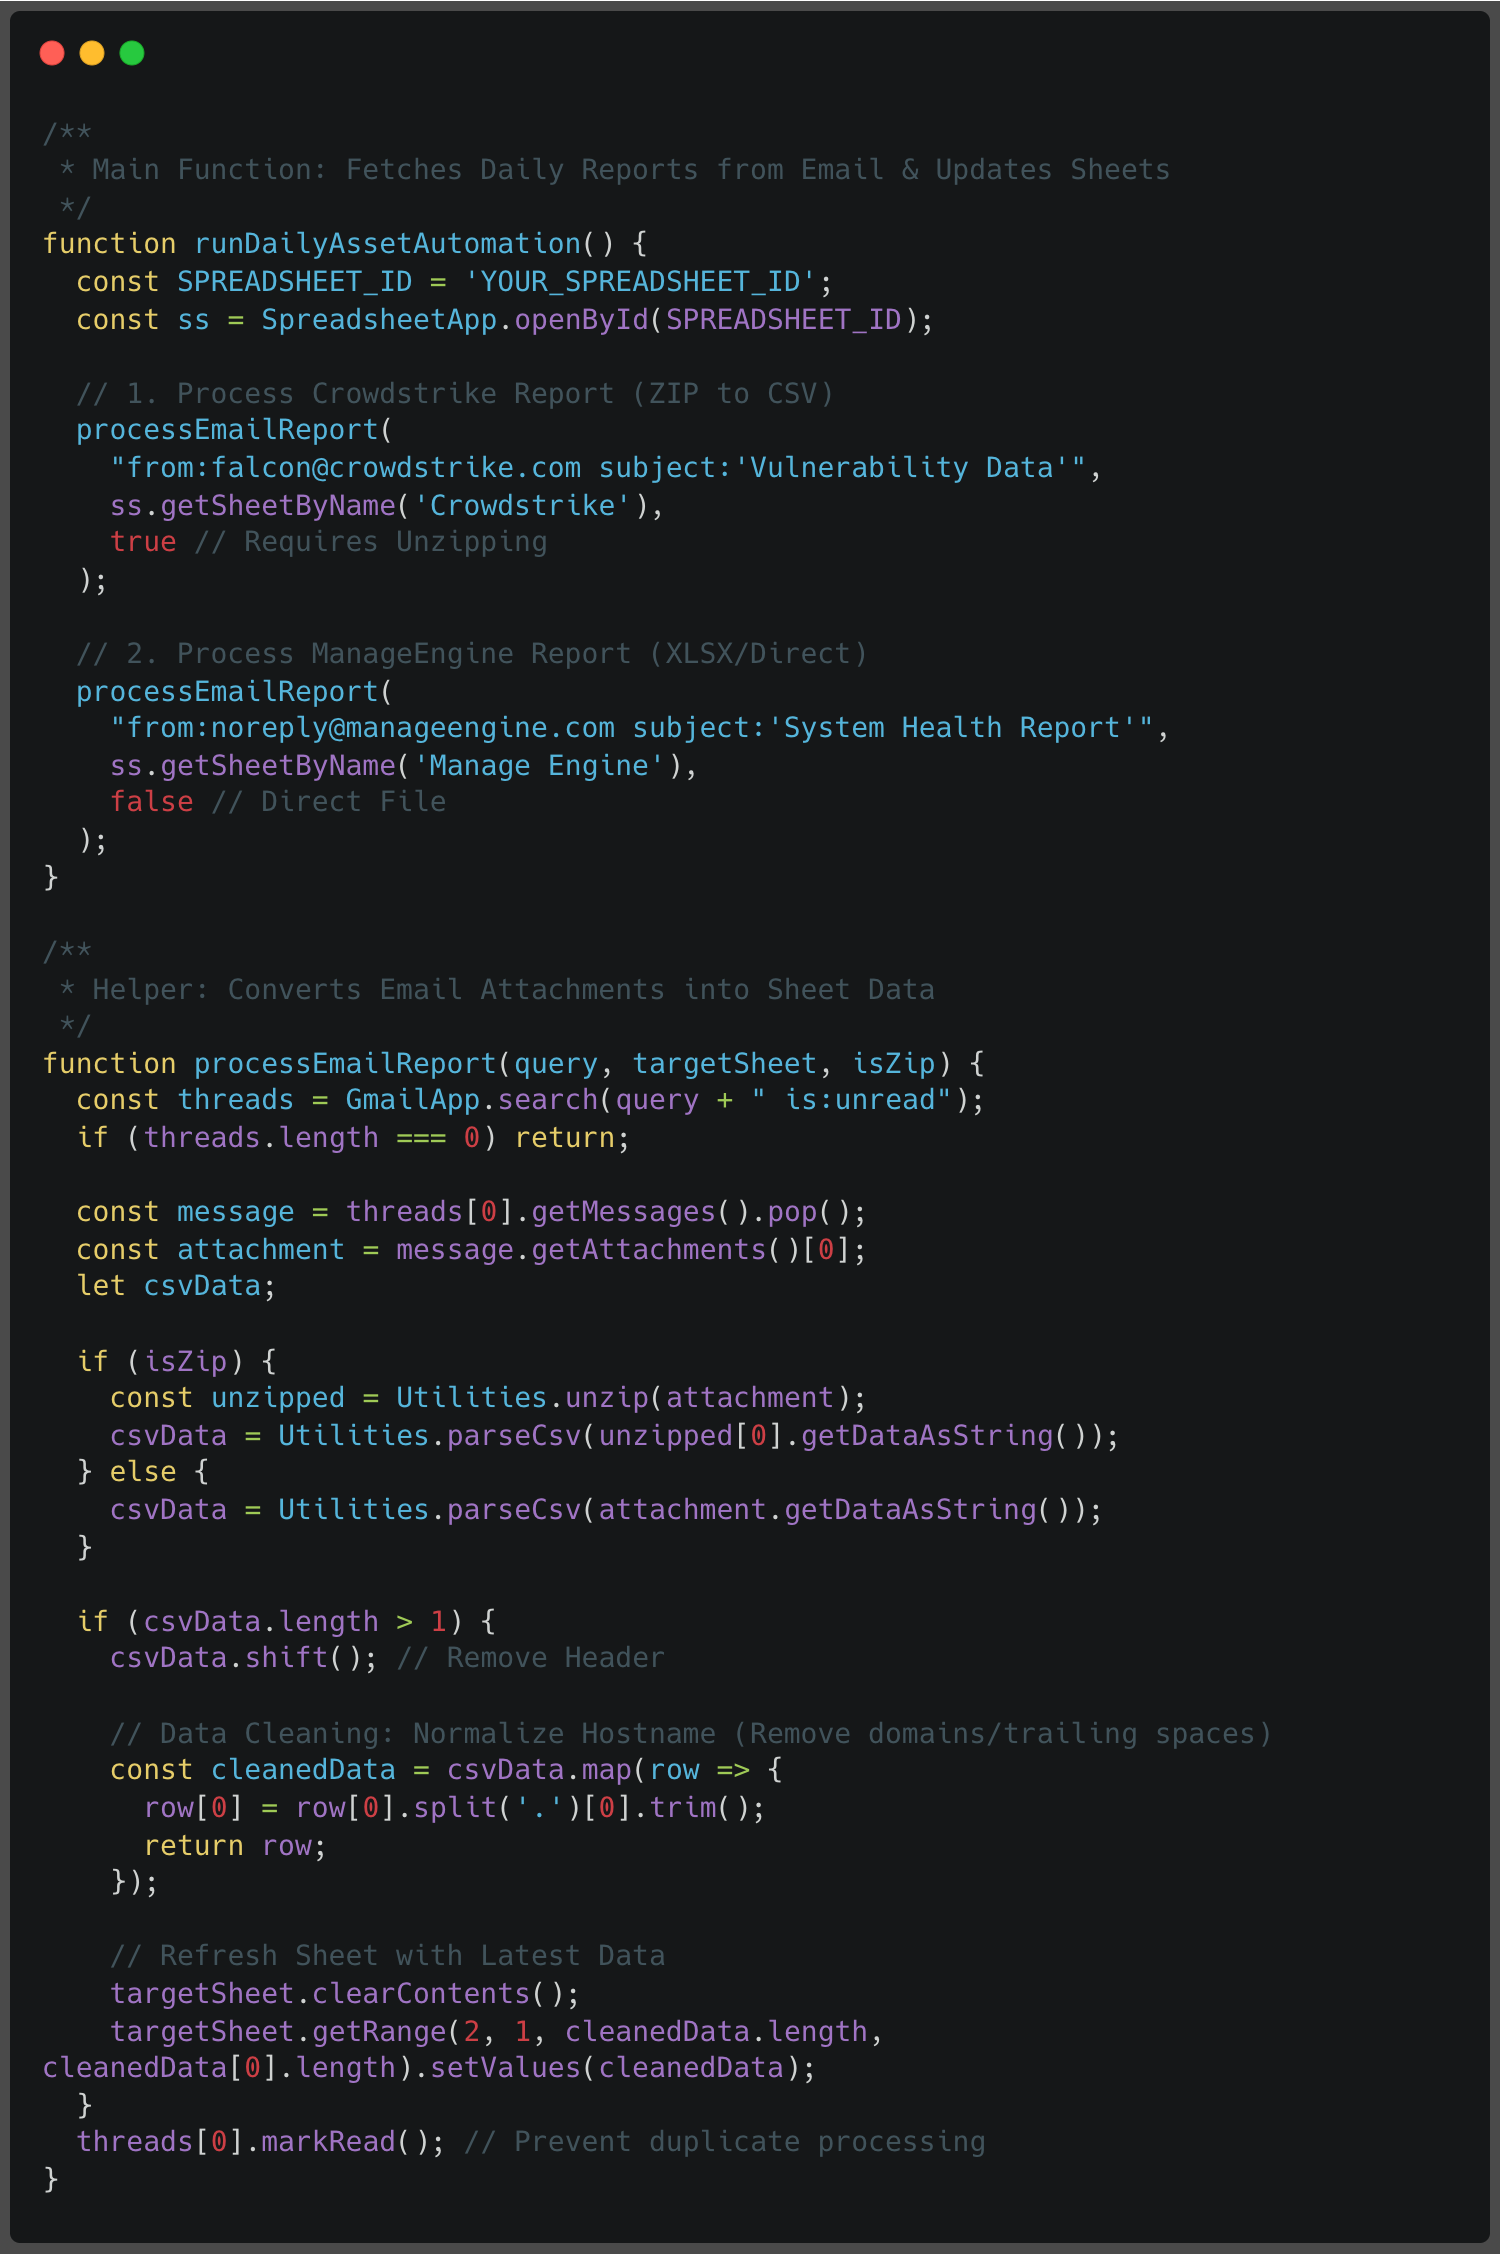The image size is (1500, 2254).
Task: Click the 'Crowdstrike' sheet name string
Action: coord(522,506)
